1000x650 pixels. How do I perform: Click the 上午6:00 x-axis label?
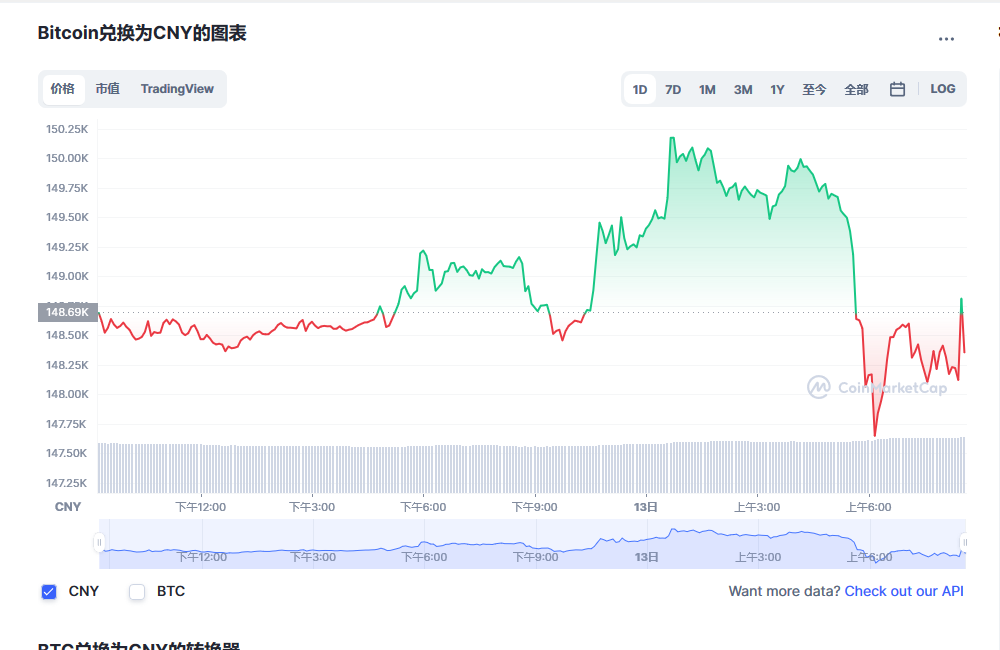(x=869, y=507)
